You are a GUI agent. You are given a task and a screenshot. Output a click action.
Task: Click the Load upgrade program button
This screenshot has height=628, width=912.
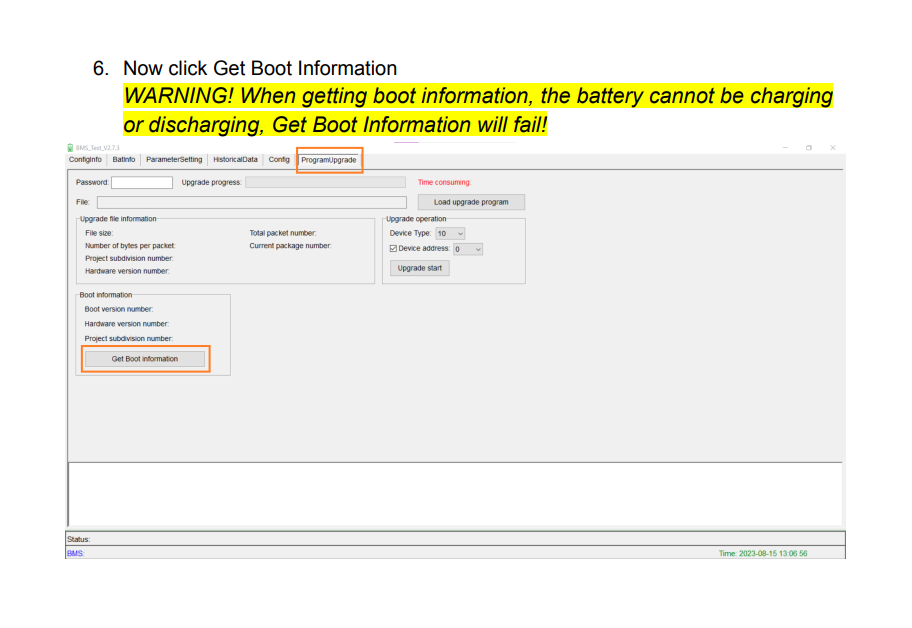471,202
